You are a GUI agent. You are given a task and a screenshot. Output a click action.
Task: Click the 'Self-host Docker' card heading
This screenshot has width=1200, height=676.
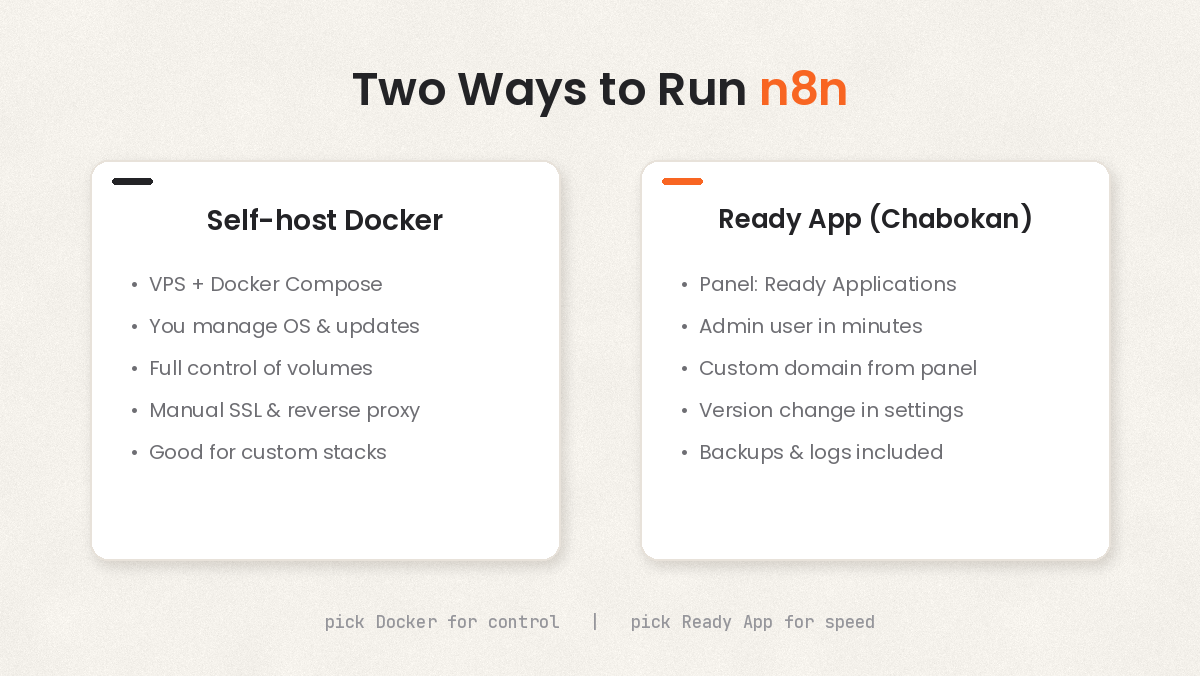pyautogui.click(x=325, y=220)
